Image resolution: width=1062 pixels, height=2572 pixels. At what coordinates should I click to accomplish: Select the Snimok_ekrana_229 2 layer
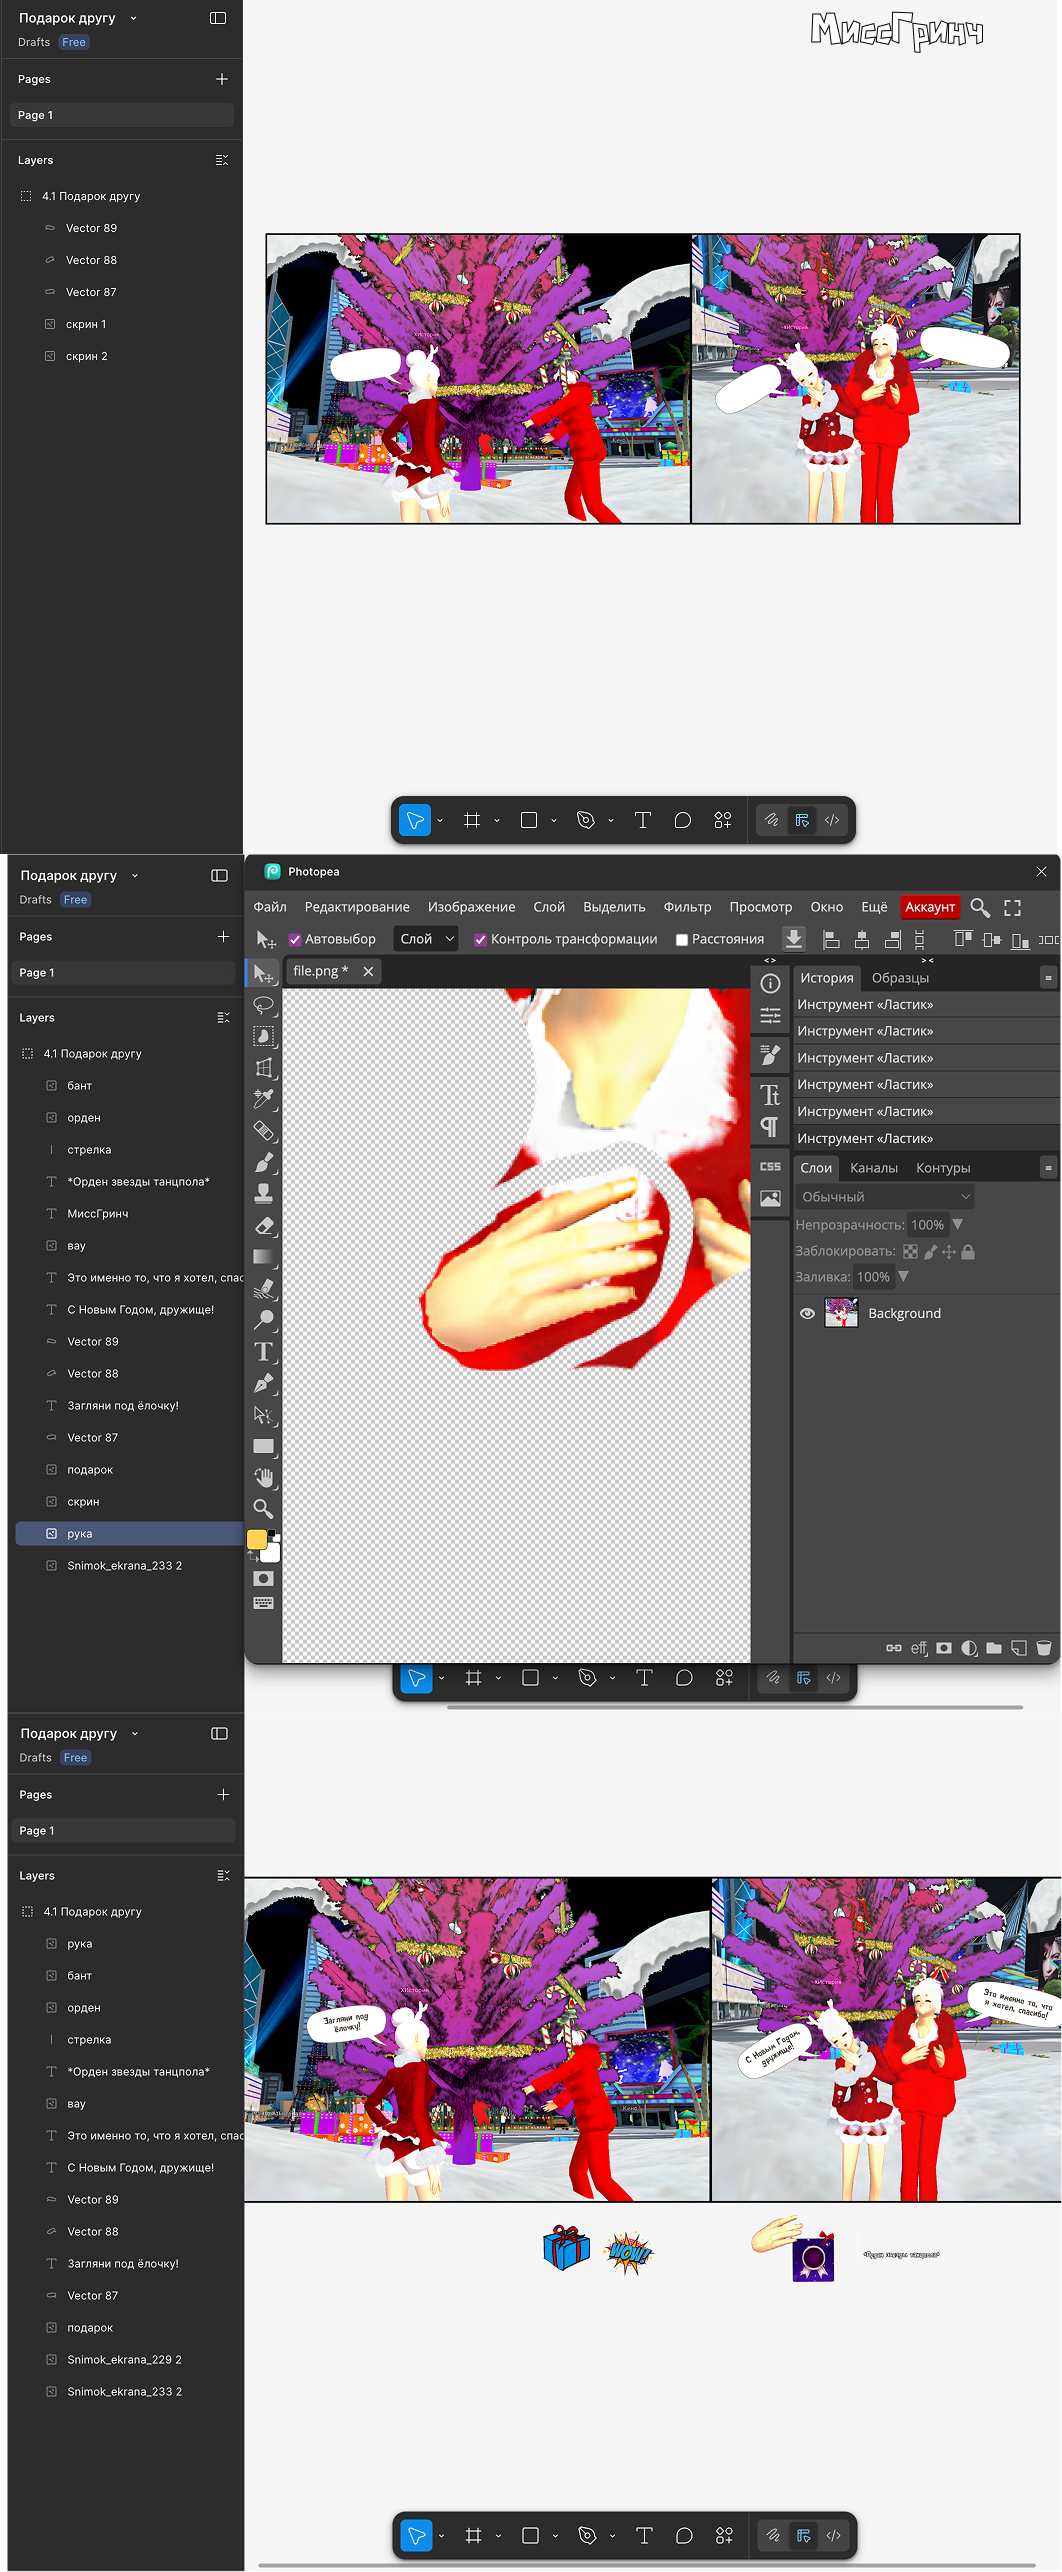point(124,2359)
